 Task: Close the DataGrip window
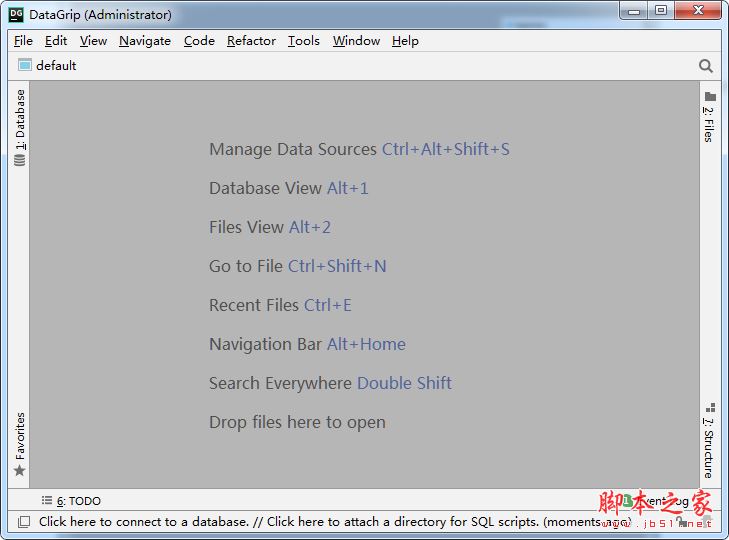(698, 11)
